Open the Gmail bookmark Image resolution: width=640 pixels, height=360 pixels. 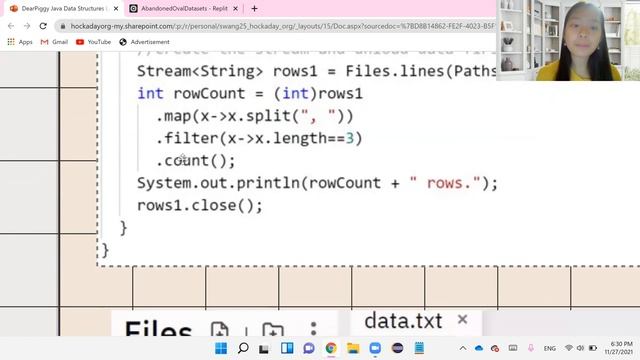tap(54, 42)
